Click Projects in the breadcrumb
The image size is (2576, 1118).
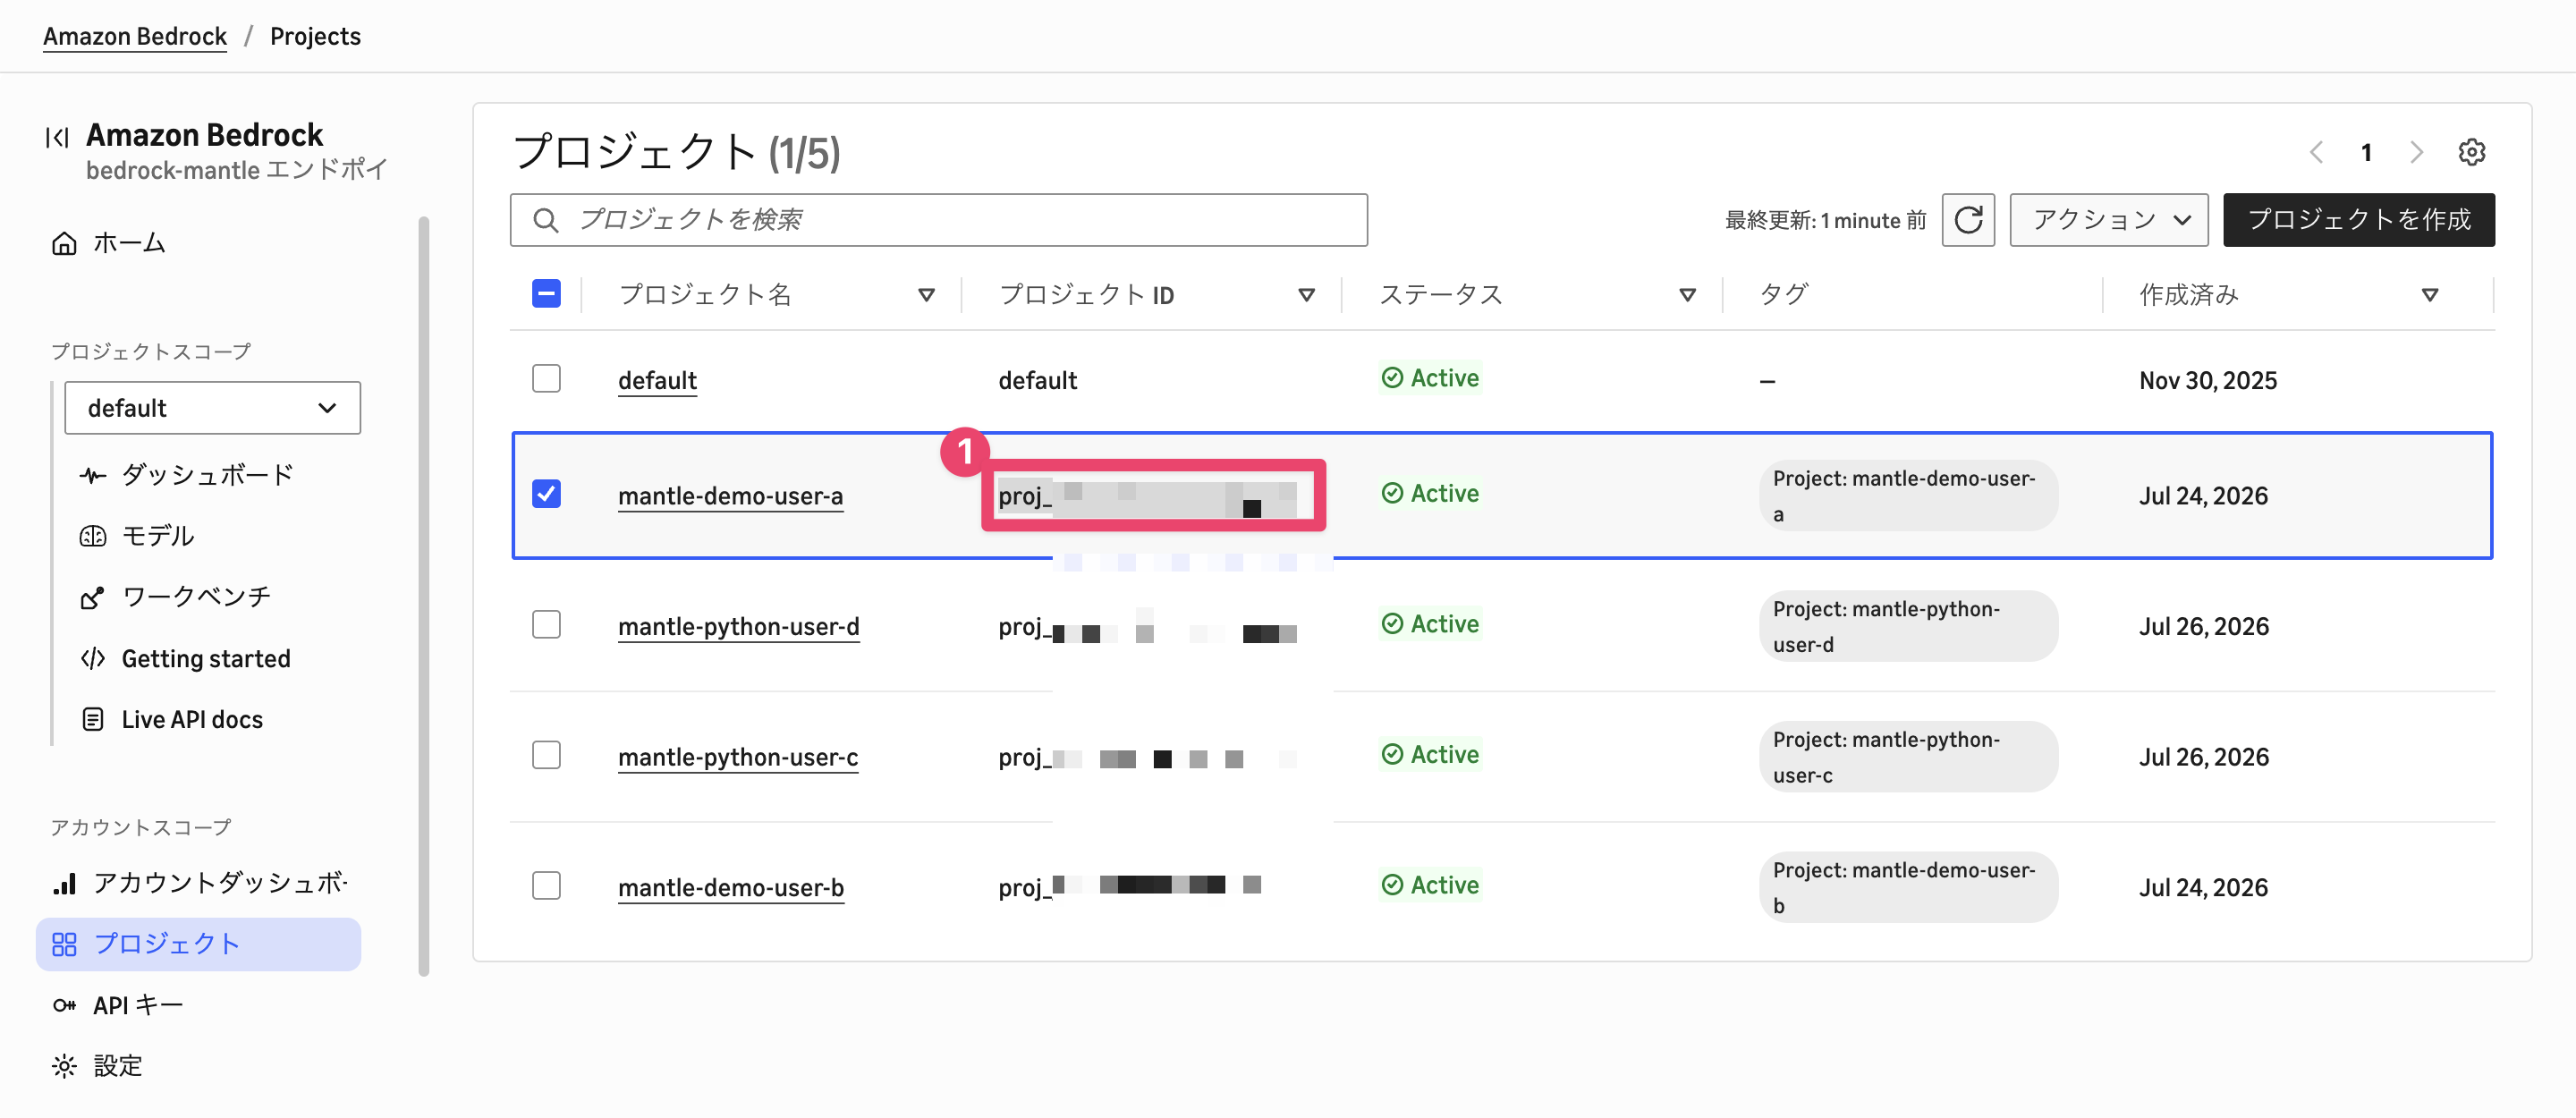(315, 36)
